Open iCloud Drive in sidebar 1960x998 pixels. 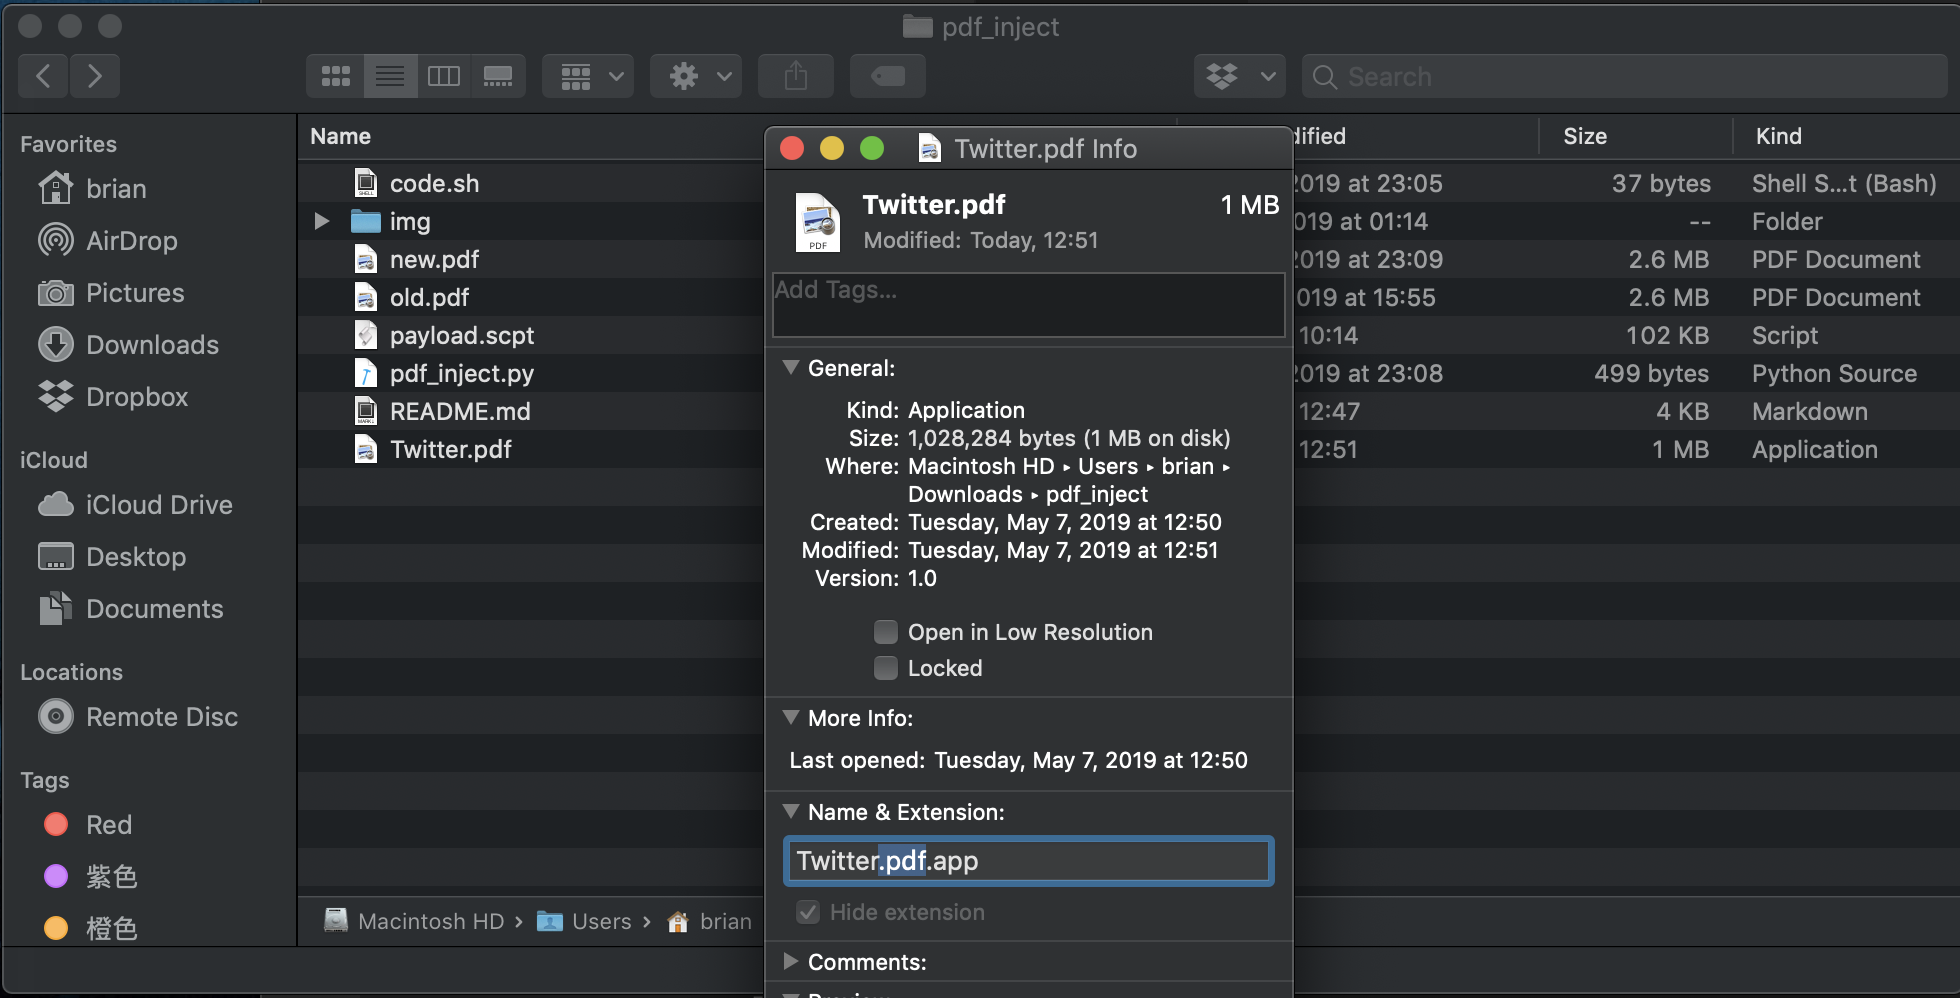135,504
